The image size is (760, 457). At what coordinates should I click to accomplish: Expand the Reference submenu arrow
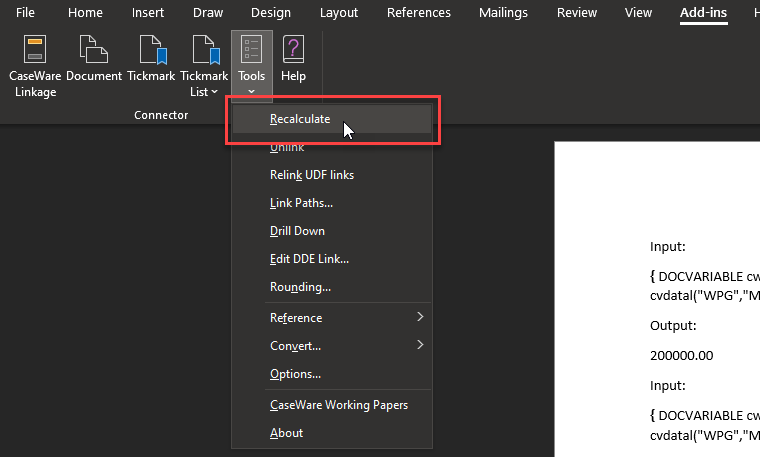click(x=420, y=317)
